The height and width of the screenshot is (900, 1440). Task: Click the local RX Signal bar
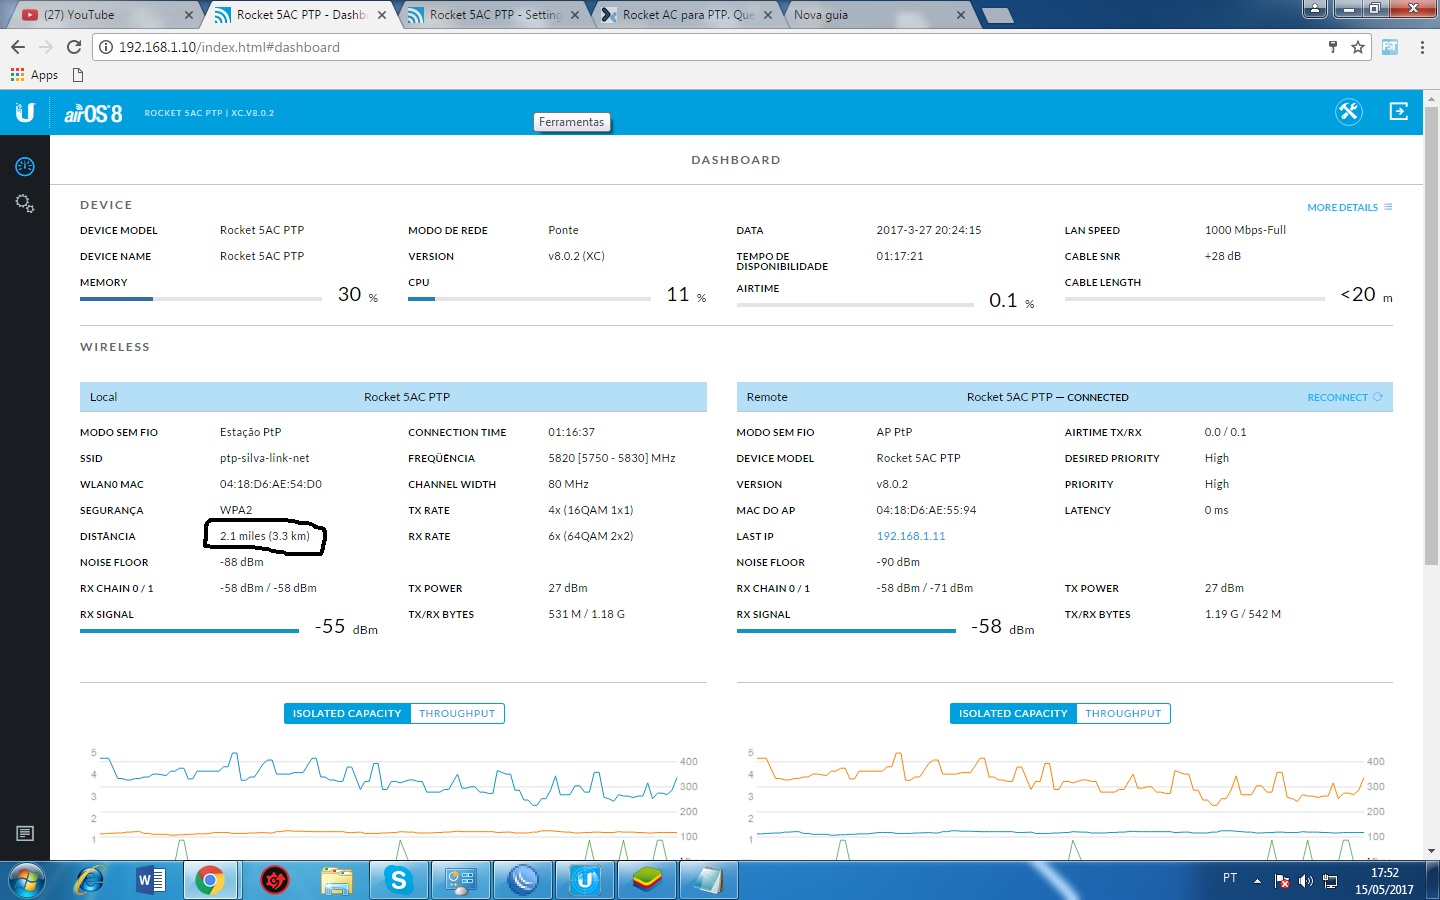189,631
